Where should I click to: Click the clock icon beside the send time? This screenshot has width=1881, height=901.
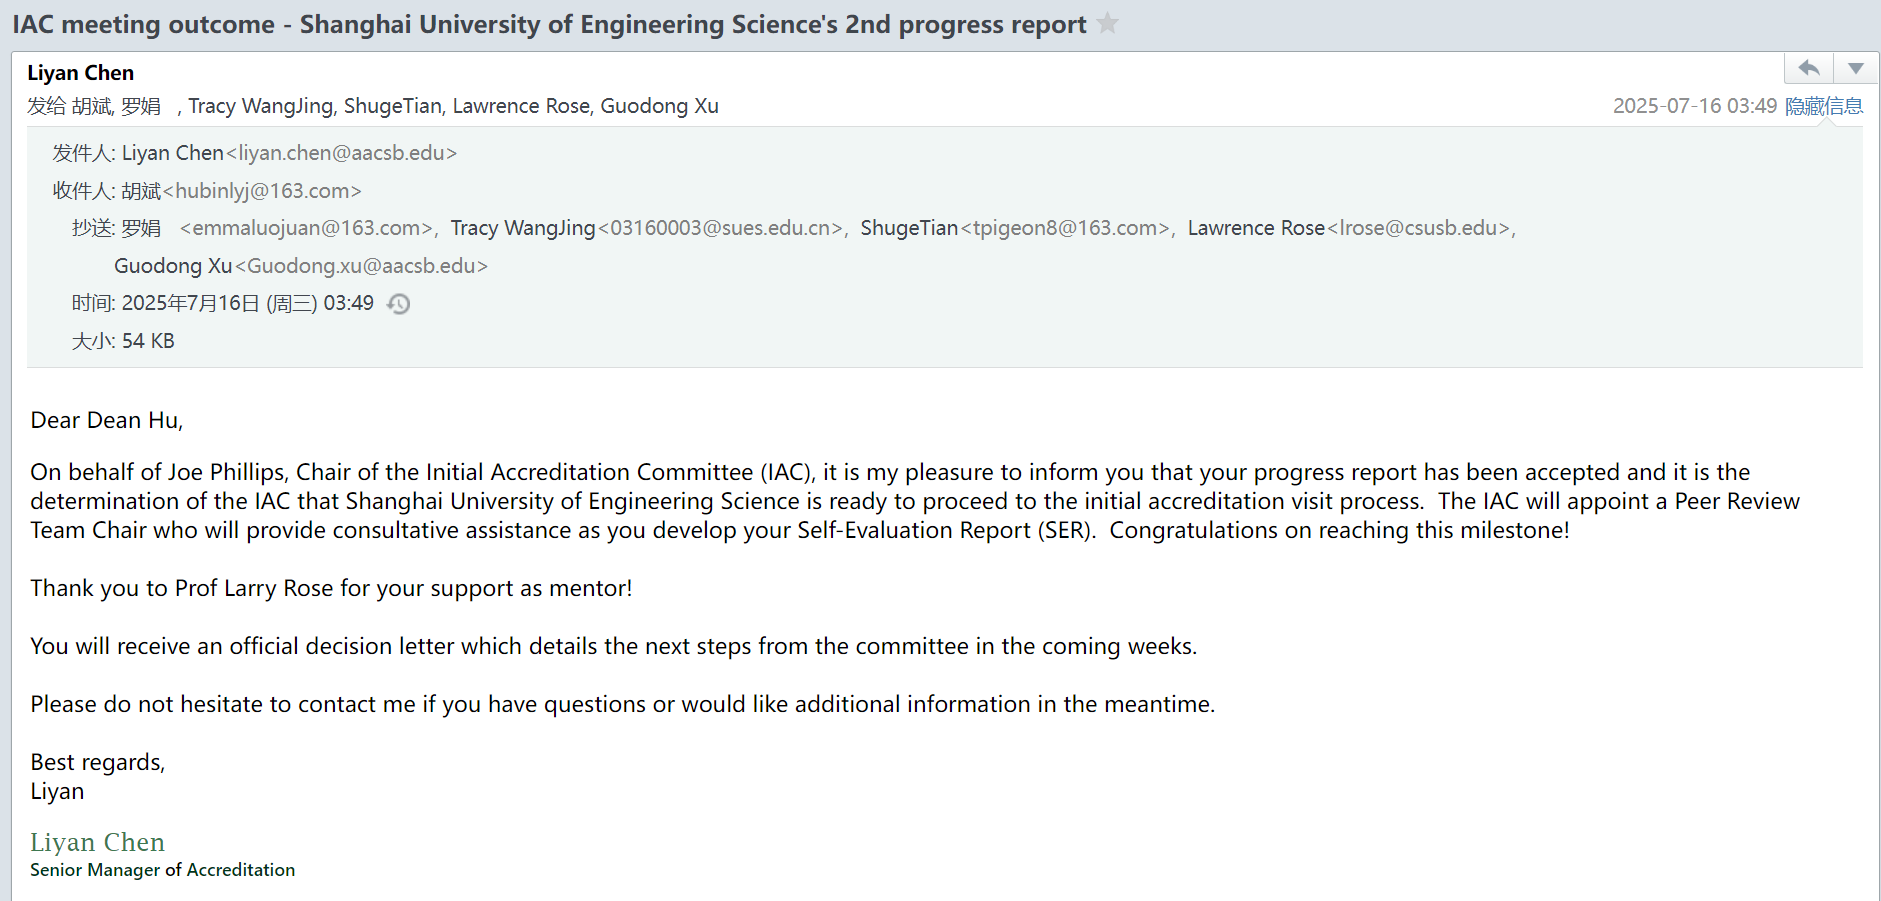coord(399,304)
